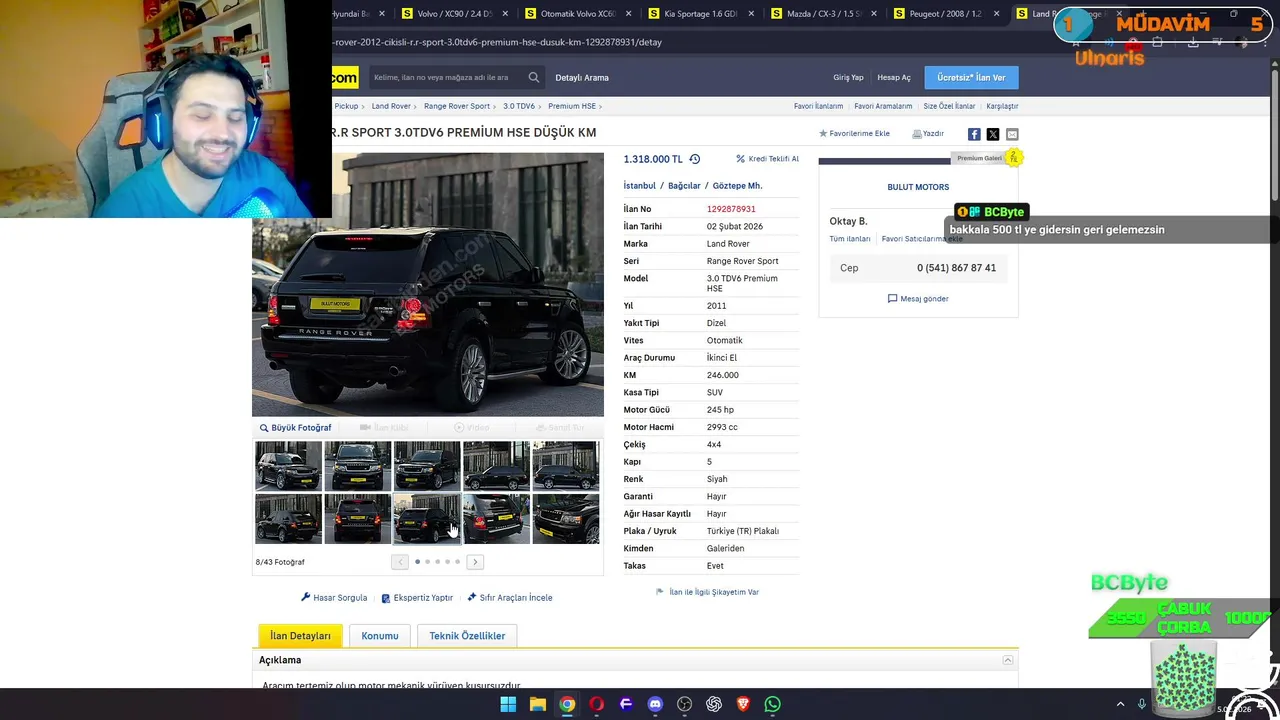Open File Explorer from taskbar
The height and width of the screenshot is (720, 1280).
pos(538,704)
